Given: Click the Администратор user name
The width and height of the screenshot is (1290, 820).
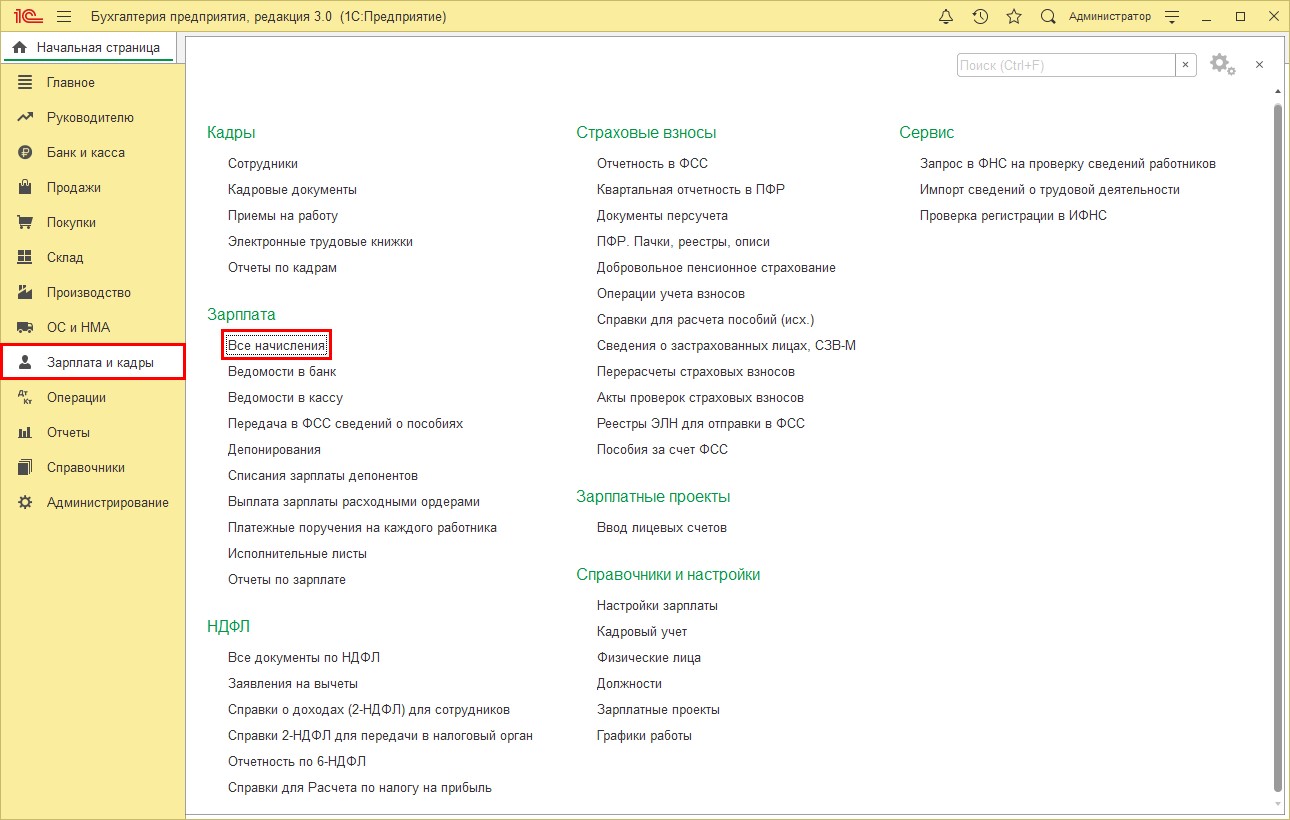Looking at the screenshot, I should (x=1109, y=17).
